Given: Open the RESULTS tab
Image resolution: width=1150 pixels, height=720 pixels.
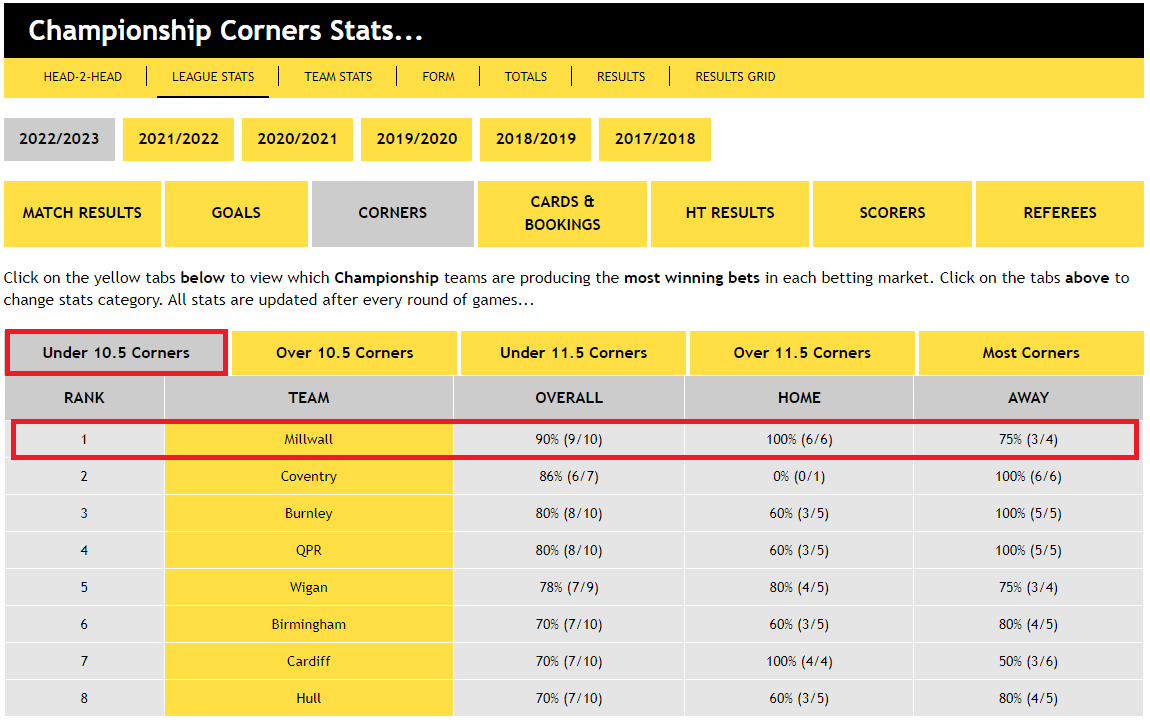Looking at the screenshot, I should pos(620,76).
